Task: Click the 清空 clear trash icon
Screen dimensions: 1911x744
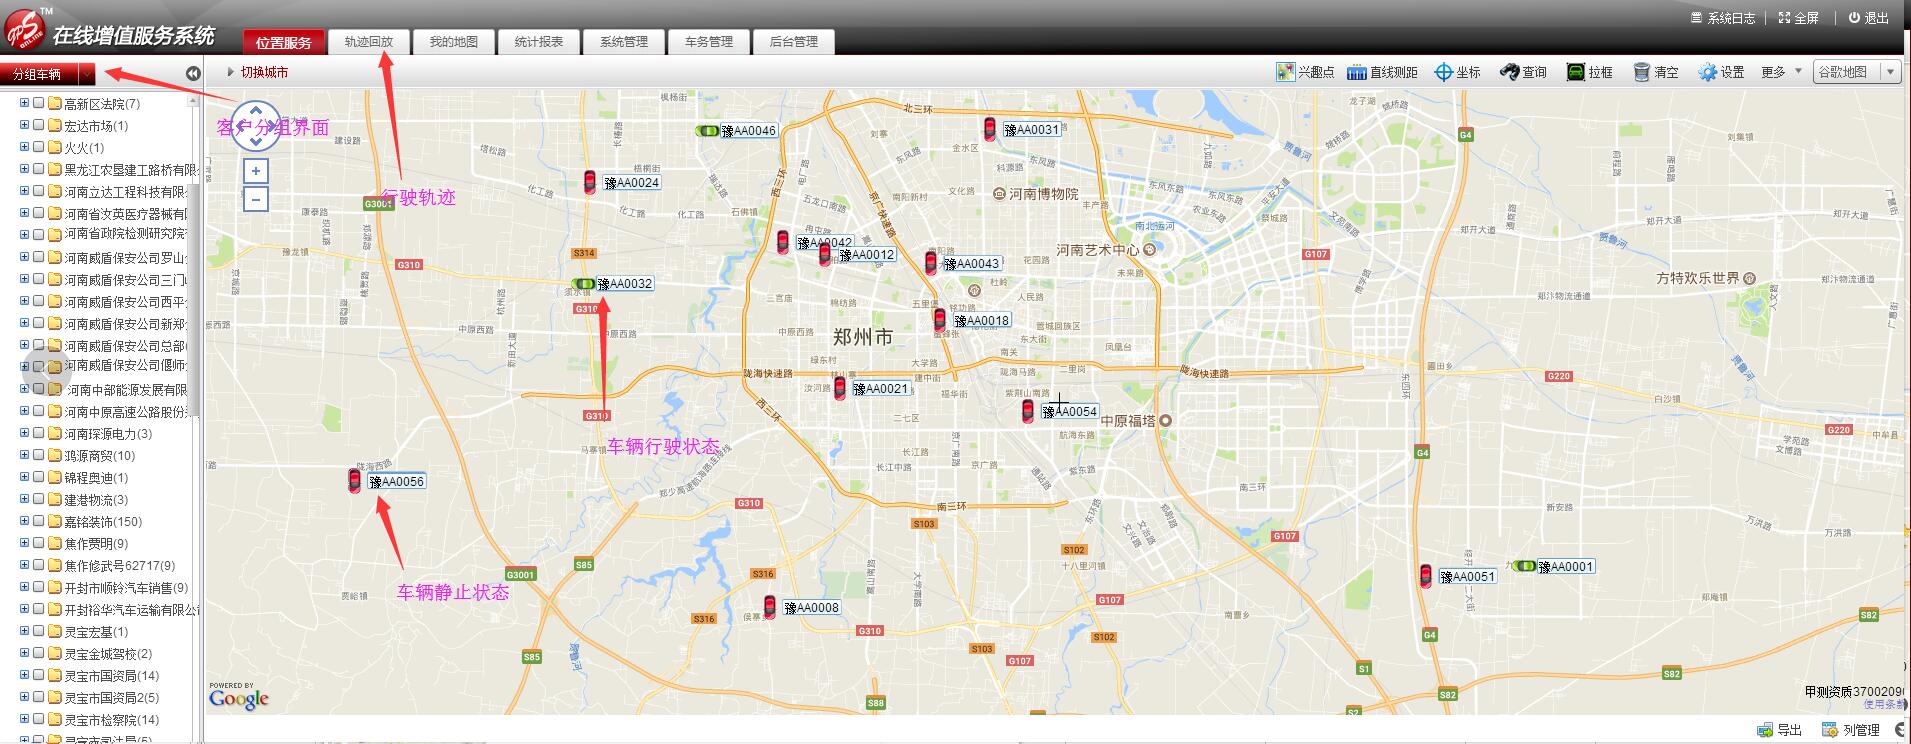Action: point(1641,72)
